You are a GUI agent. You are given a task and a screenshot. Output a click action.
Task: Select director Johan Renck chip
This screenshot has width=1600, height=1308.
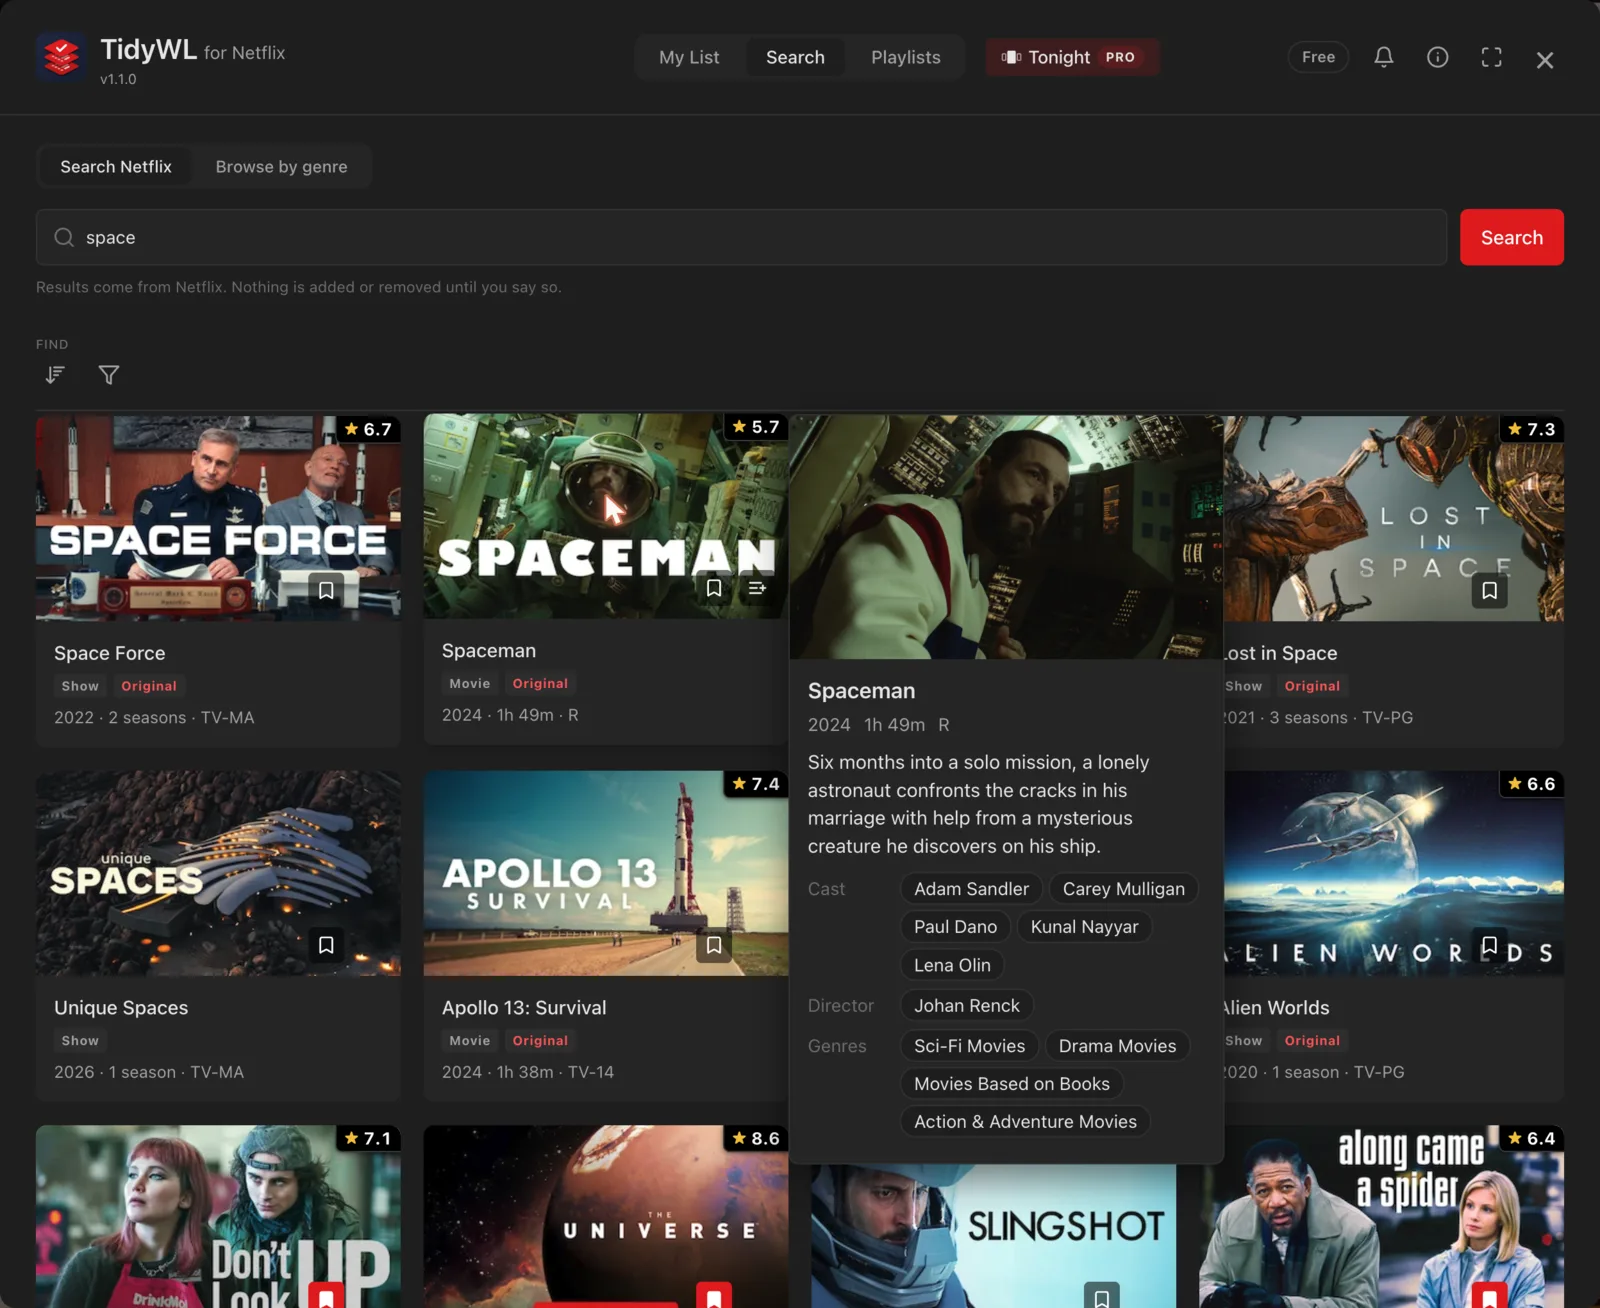click(967, 1006)
